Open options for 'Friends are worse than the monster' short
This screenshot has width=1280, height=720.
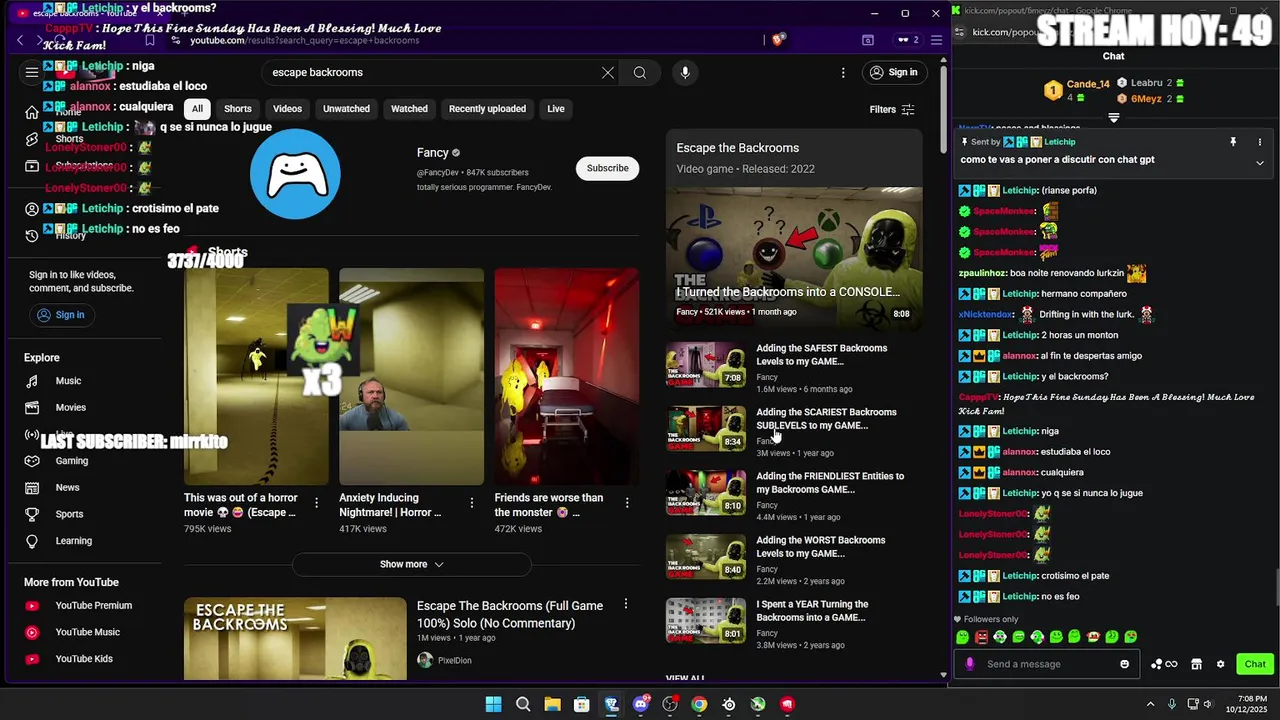(x=627, y=502)
